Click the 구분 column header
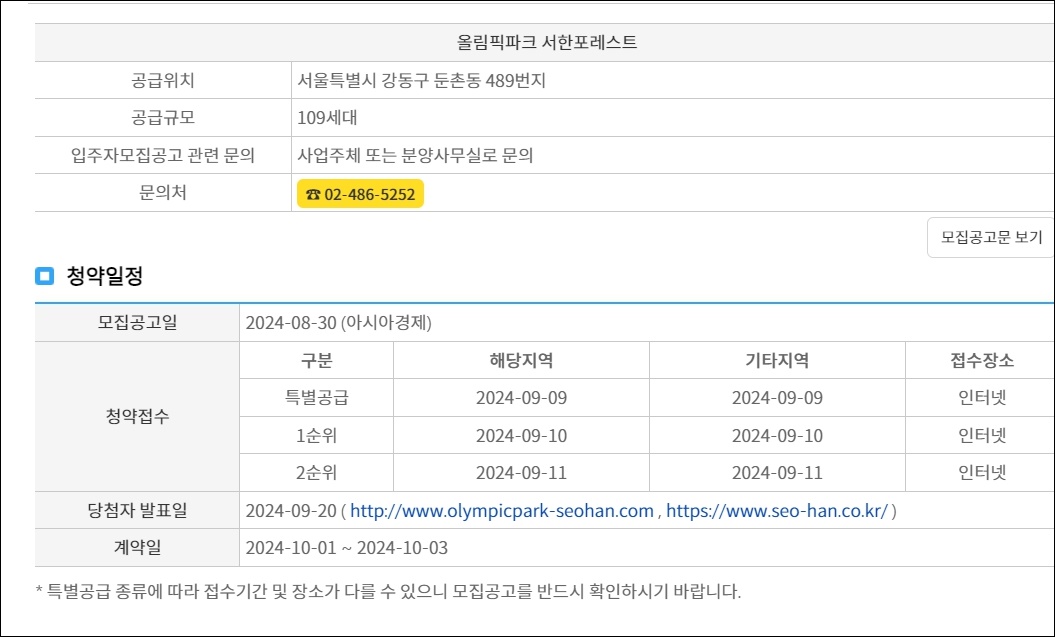 click(x=316, y=361)
